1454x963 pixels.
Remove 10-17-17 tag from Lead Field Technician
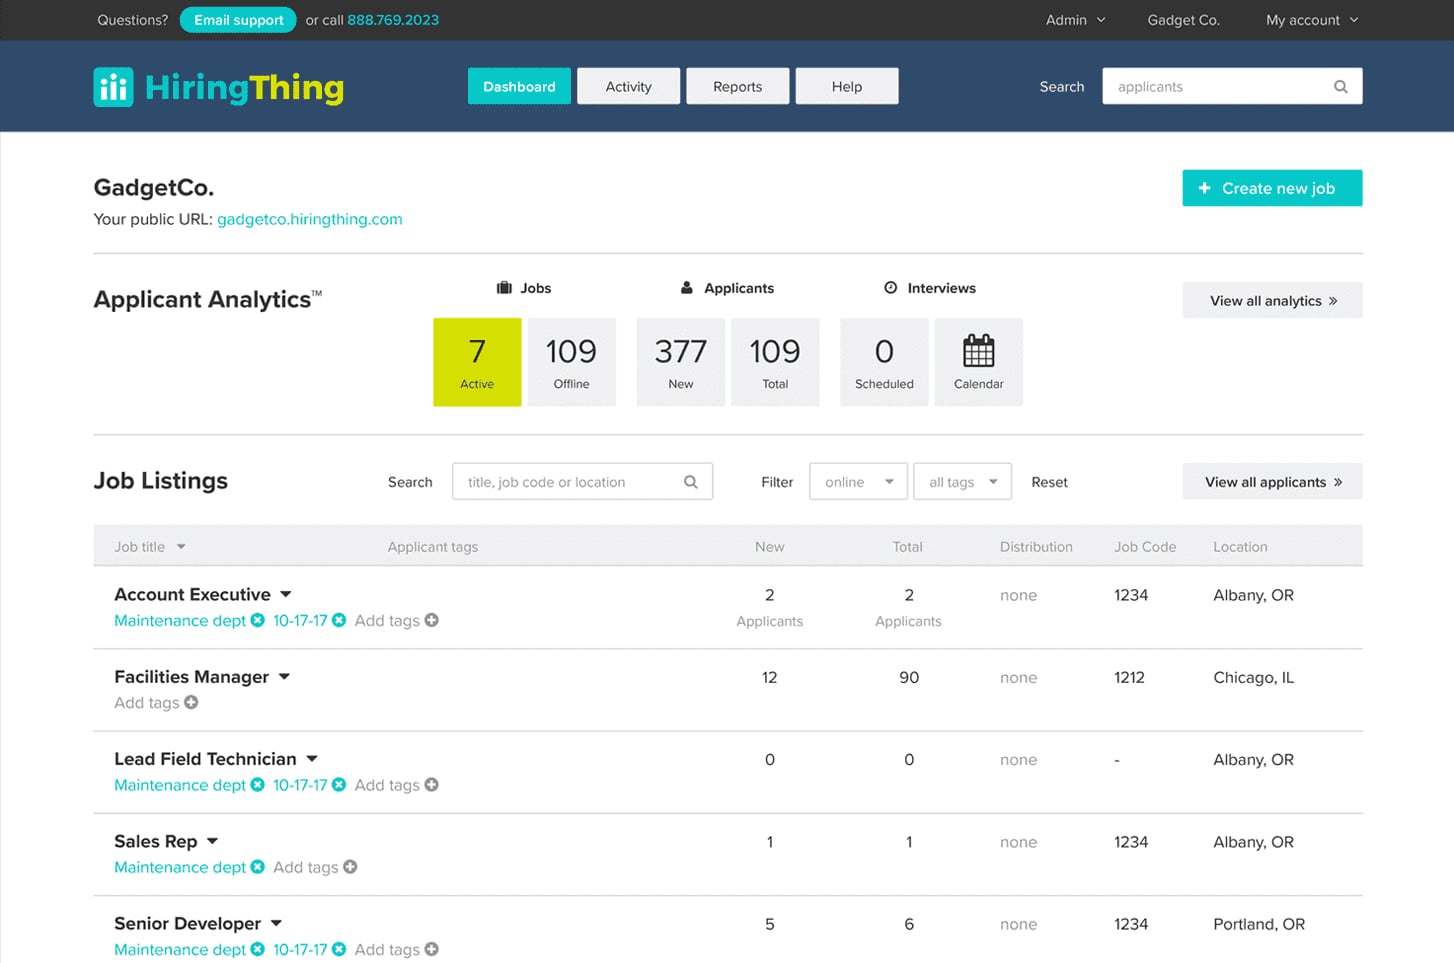pyautogui.click(x=339, y=785)
